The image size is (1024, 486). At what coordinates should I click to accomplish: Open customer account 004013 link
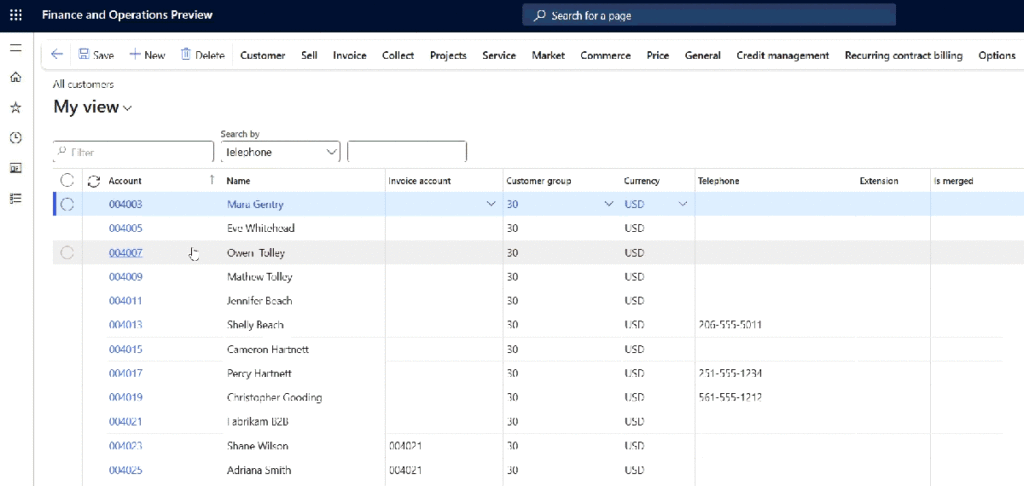click(125, 325)
